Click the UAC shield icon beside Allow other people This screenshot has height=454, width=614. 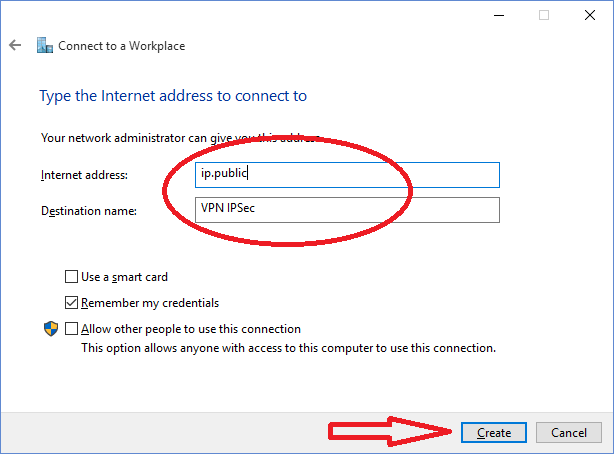click(51, 329)
